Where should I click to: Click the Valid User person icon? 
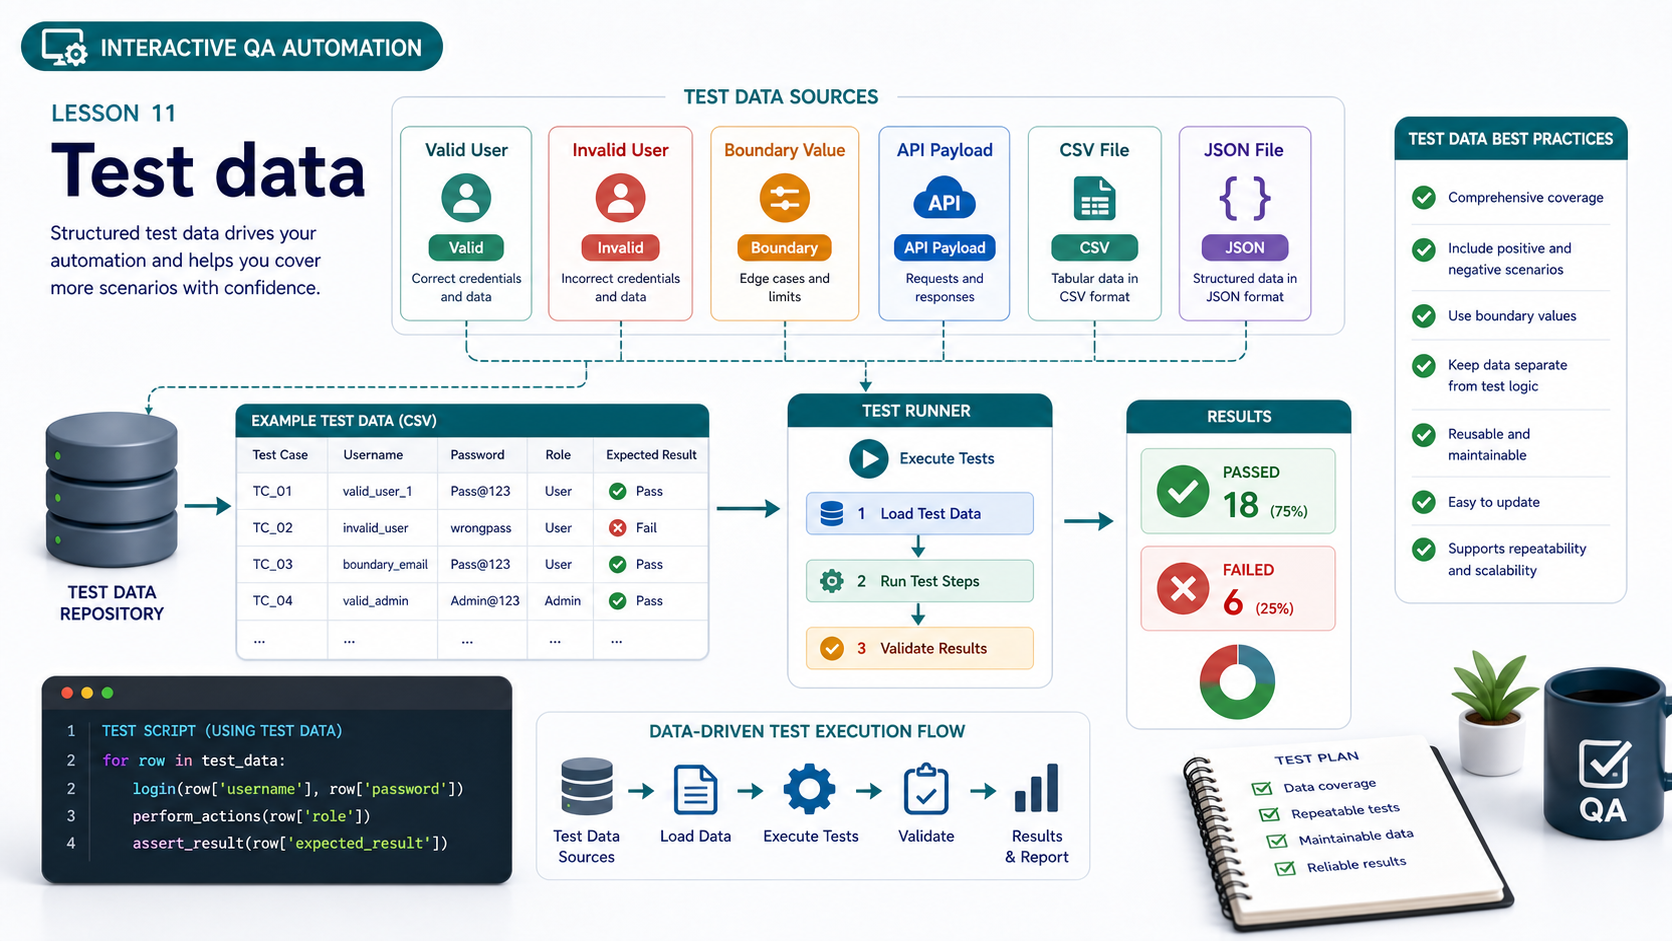point(466,198)
